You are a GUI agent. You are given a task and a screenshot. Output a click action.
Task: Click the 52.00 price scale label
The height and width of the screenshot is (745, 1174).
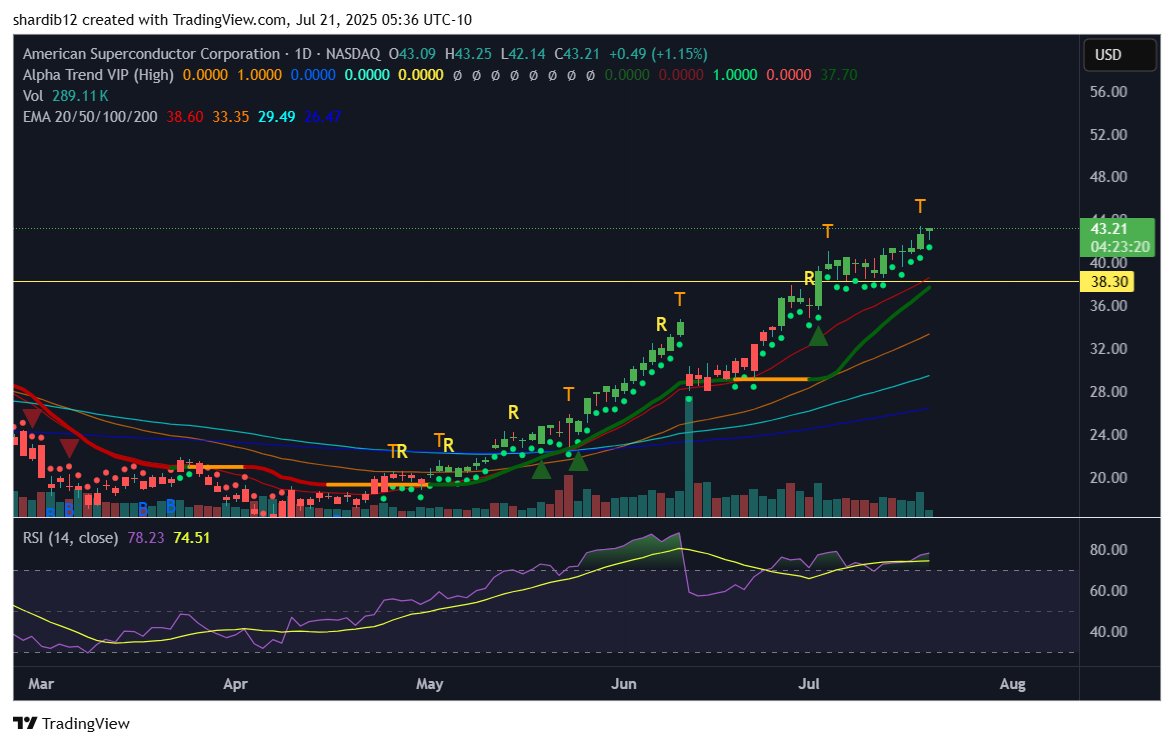point(1108,135)
